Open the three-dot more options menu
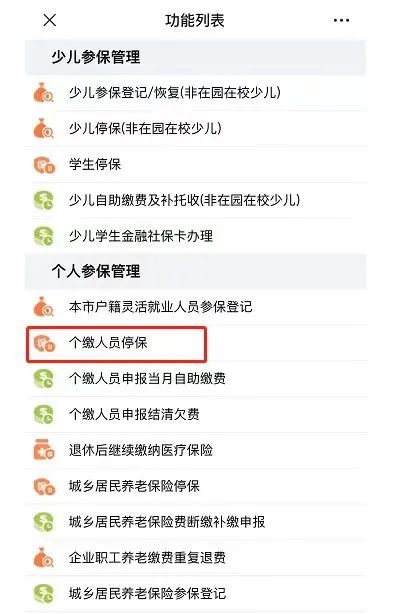This screenshot has height=614, width=402. click(341, 20)
